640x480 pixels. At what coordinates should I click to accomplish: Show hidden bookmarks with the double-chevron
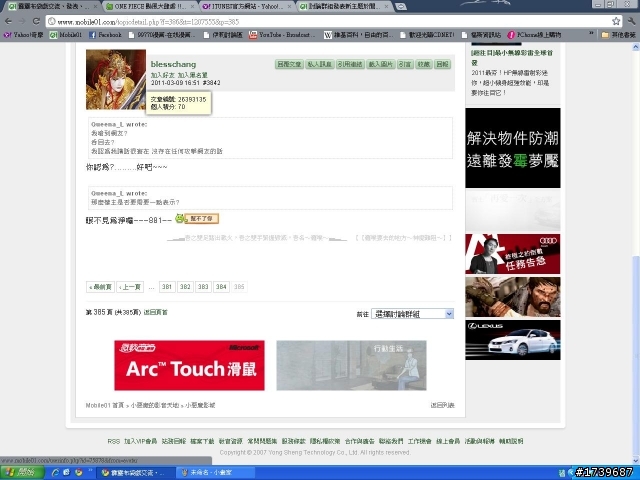(x=591, y=35)
